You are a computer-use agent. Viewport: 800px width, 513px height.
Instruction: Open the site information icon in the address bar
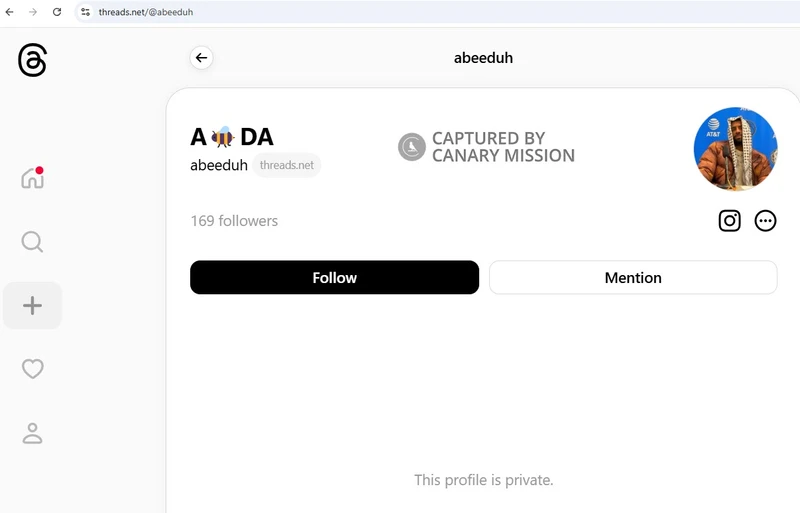(x=85, y=12)
